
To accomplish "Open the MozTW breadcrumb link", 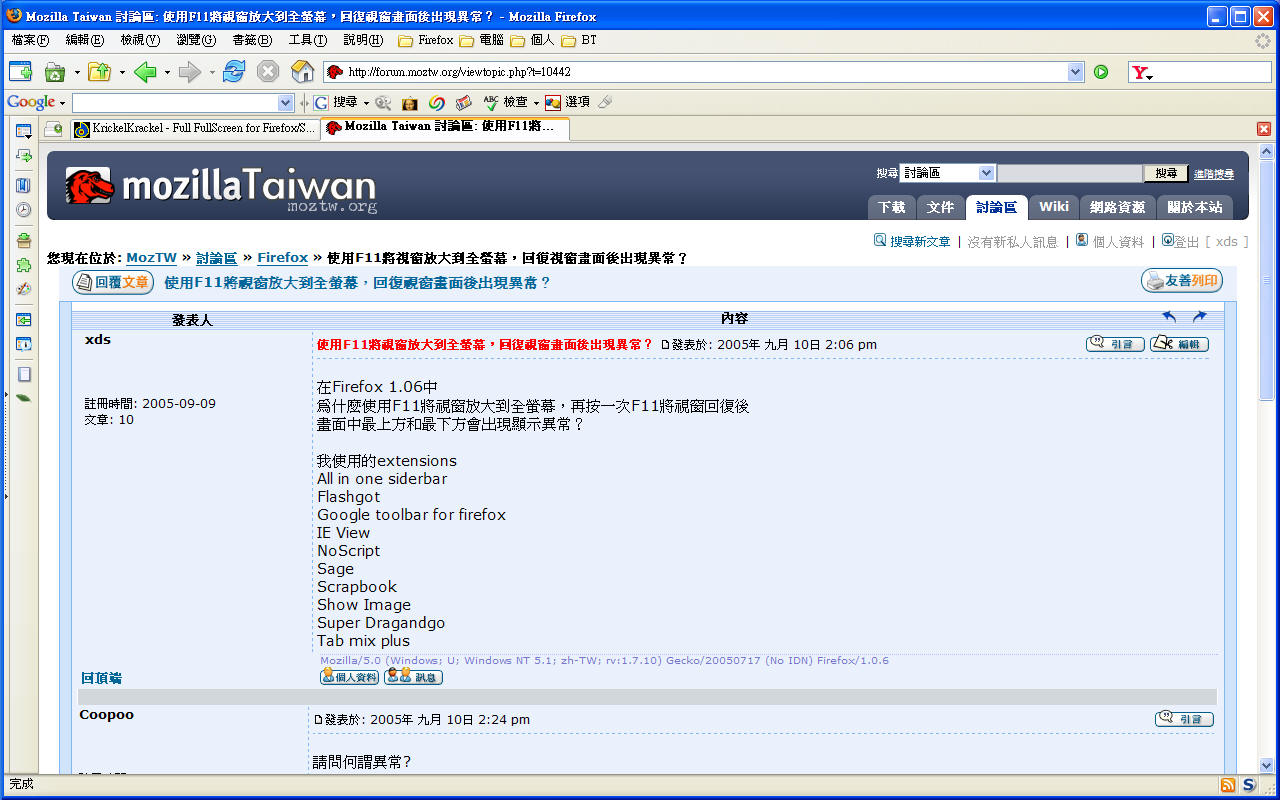I will tap(151, 258).
